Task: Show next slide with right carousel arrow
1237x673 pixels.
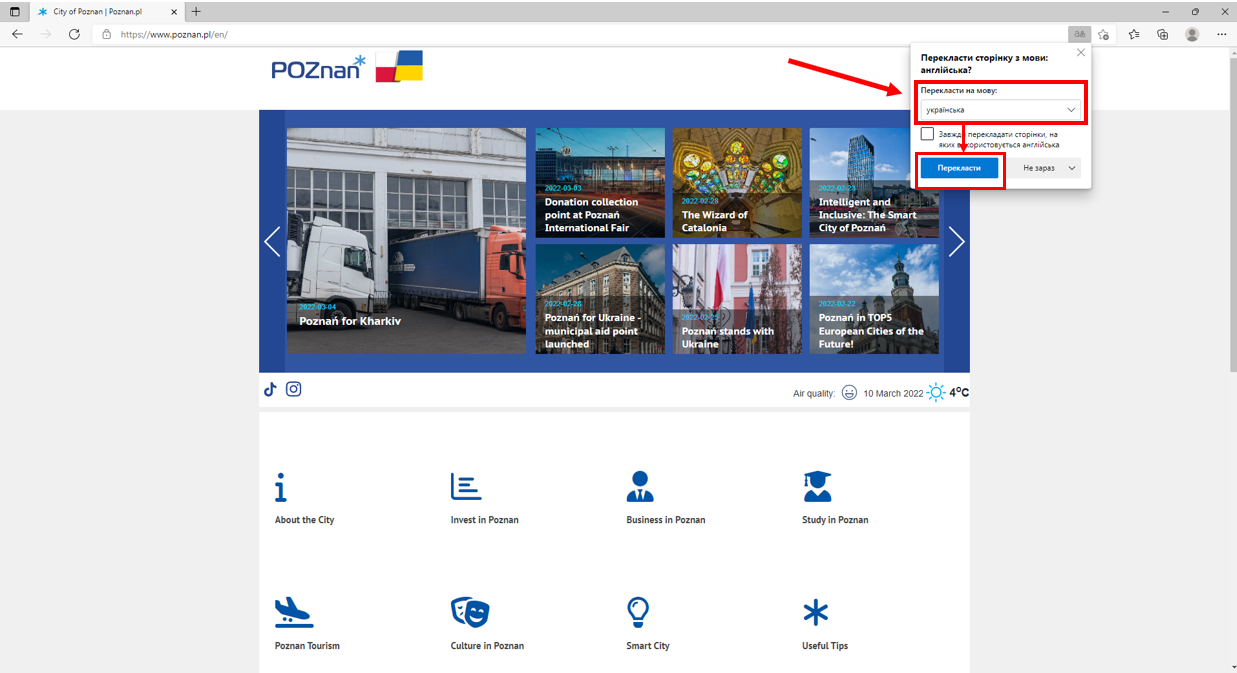Action: pyautogui.click(x=956, y=241)
